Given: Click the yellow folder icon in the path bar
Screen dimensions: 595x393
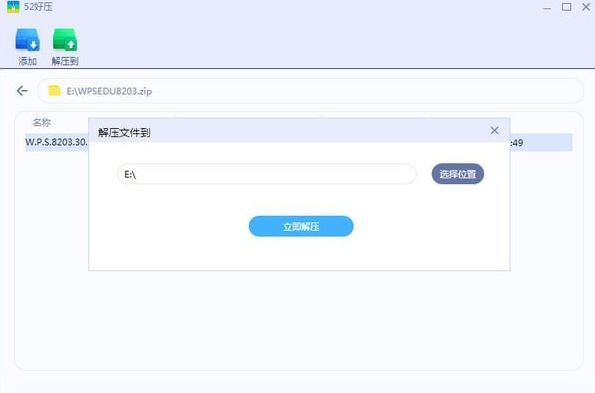Looking at the screenshot, I should click(54, 91).
